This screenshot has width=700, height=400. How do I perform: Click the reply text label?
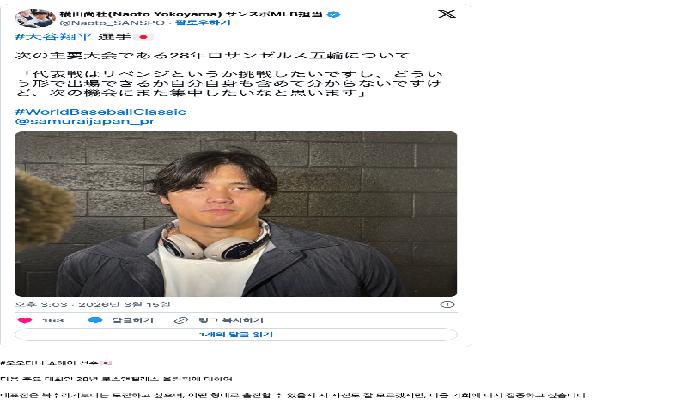(x=133, y=320)
